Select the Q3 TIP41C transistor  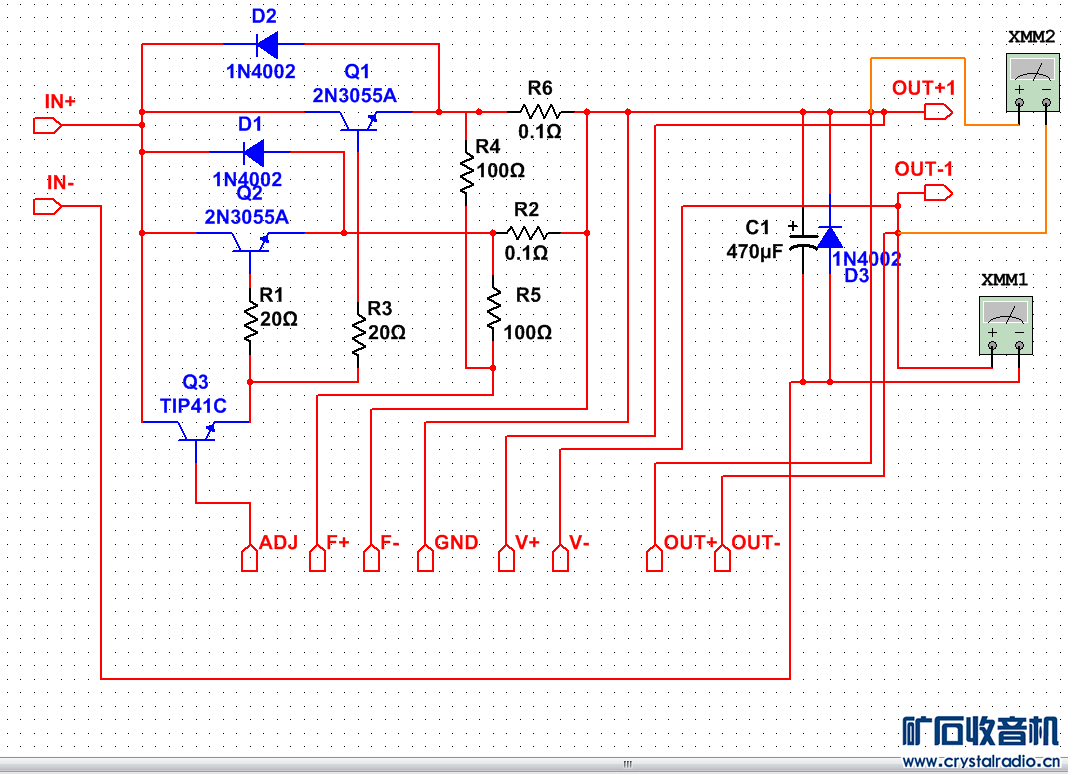(x=196, y=431)
